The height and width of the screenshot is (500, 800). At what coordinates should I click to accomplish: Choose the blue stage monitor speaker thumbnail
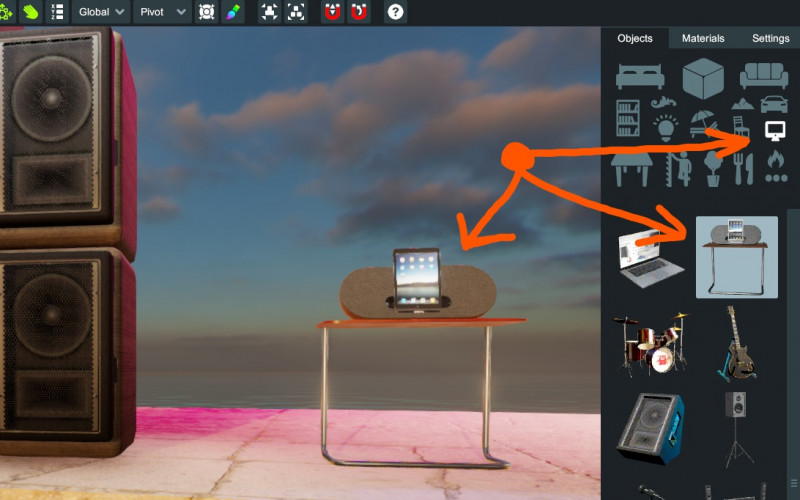[x=651, y=428]
